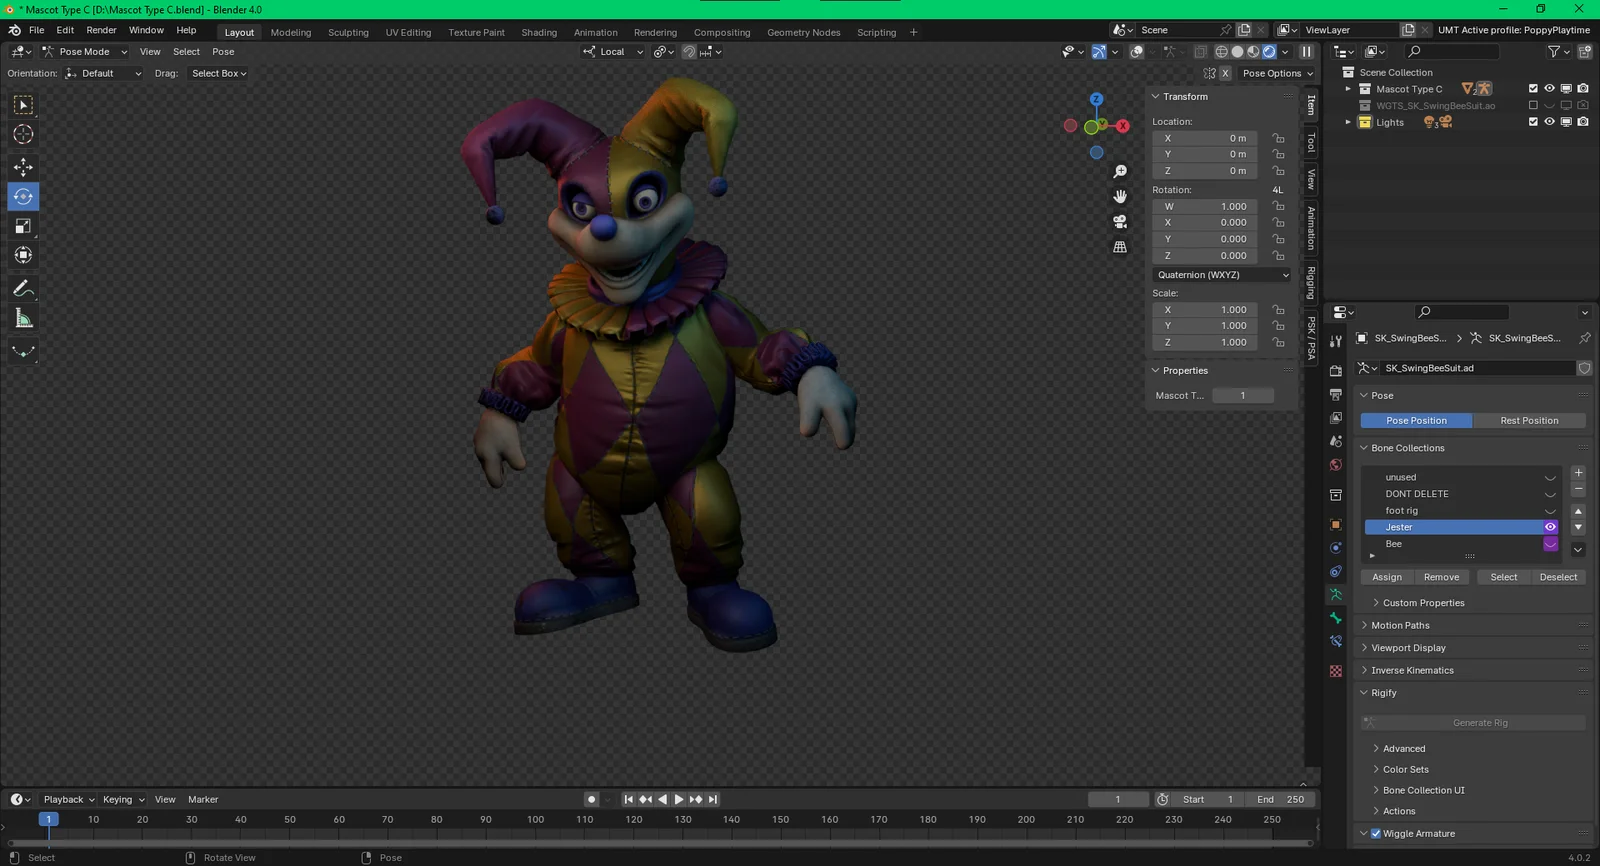Screen dimensions: 1600x866
Task: Open the Render menu
Action: 101,30
